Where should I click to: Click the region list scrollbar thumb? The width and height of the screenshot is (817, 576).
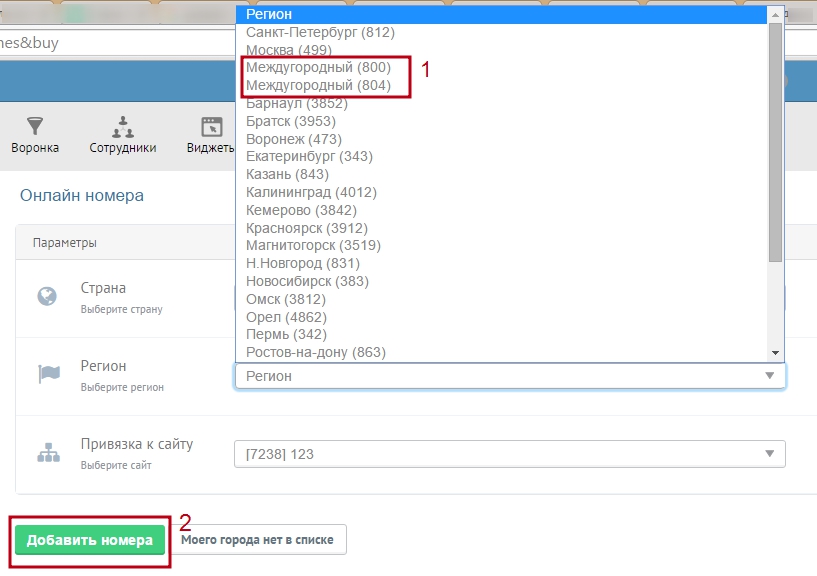775,142
